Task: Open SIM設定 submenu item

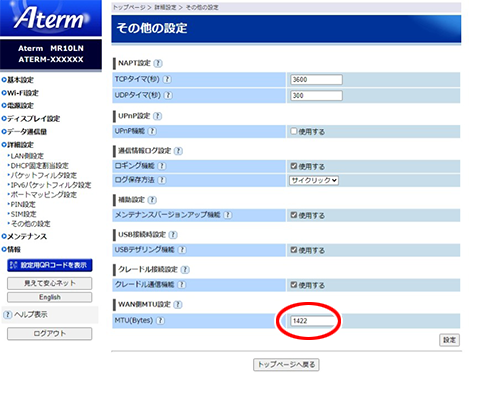Action: point(22,214)
